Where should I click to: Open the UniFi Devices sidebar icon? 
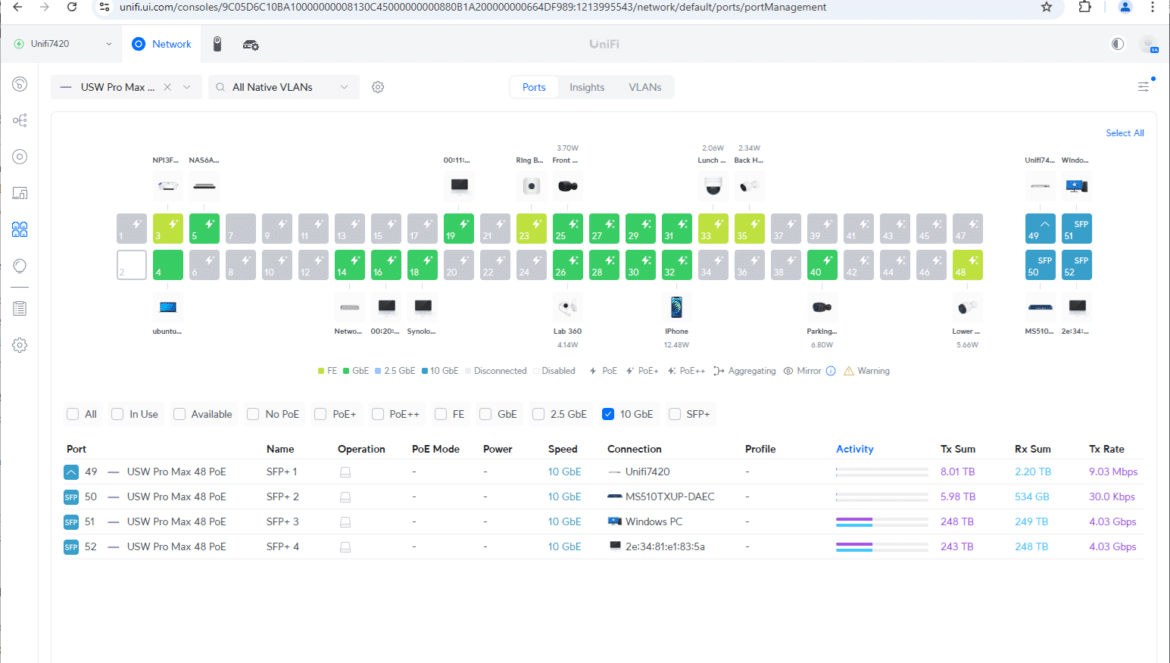tap(20, 157)
